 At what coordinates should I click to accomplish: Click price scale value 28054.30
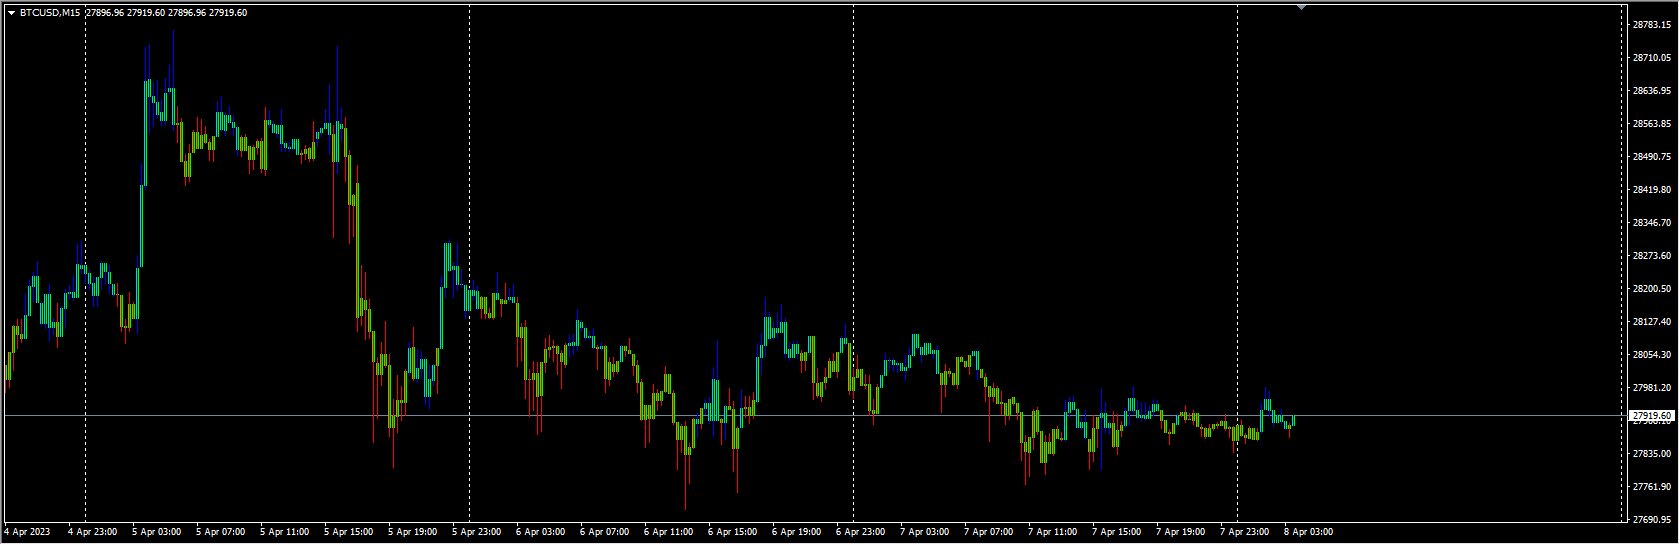[1652, 355]
